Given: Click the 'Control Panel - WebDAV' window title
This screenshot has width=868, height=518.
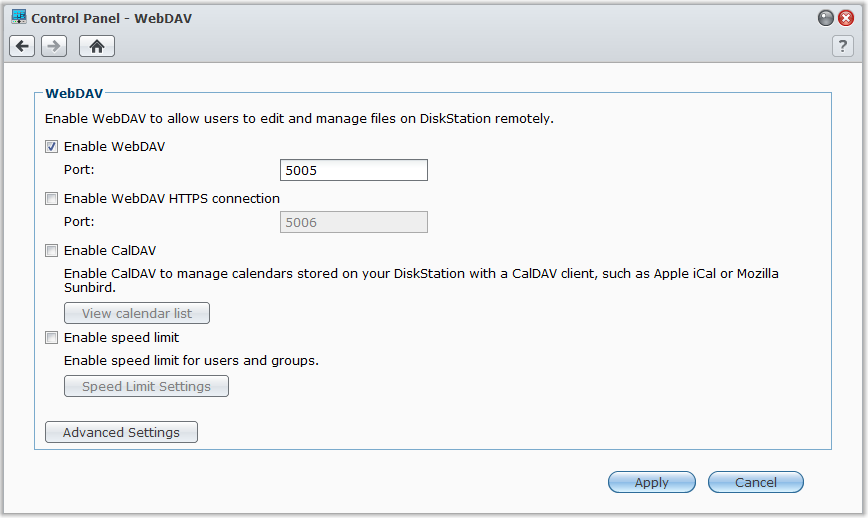Looking at the screenshot, I should pyautogui.click(x=111, y=18).
